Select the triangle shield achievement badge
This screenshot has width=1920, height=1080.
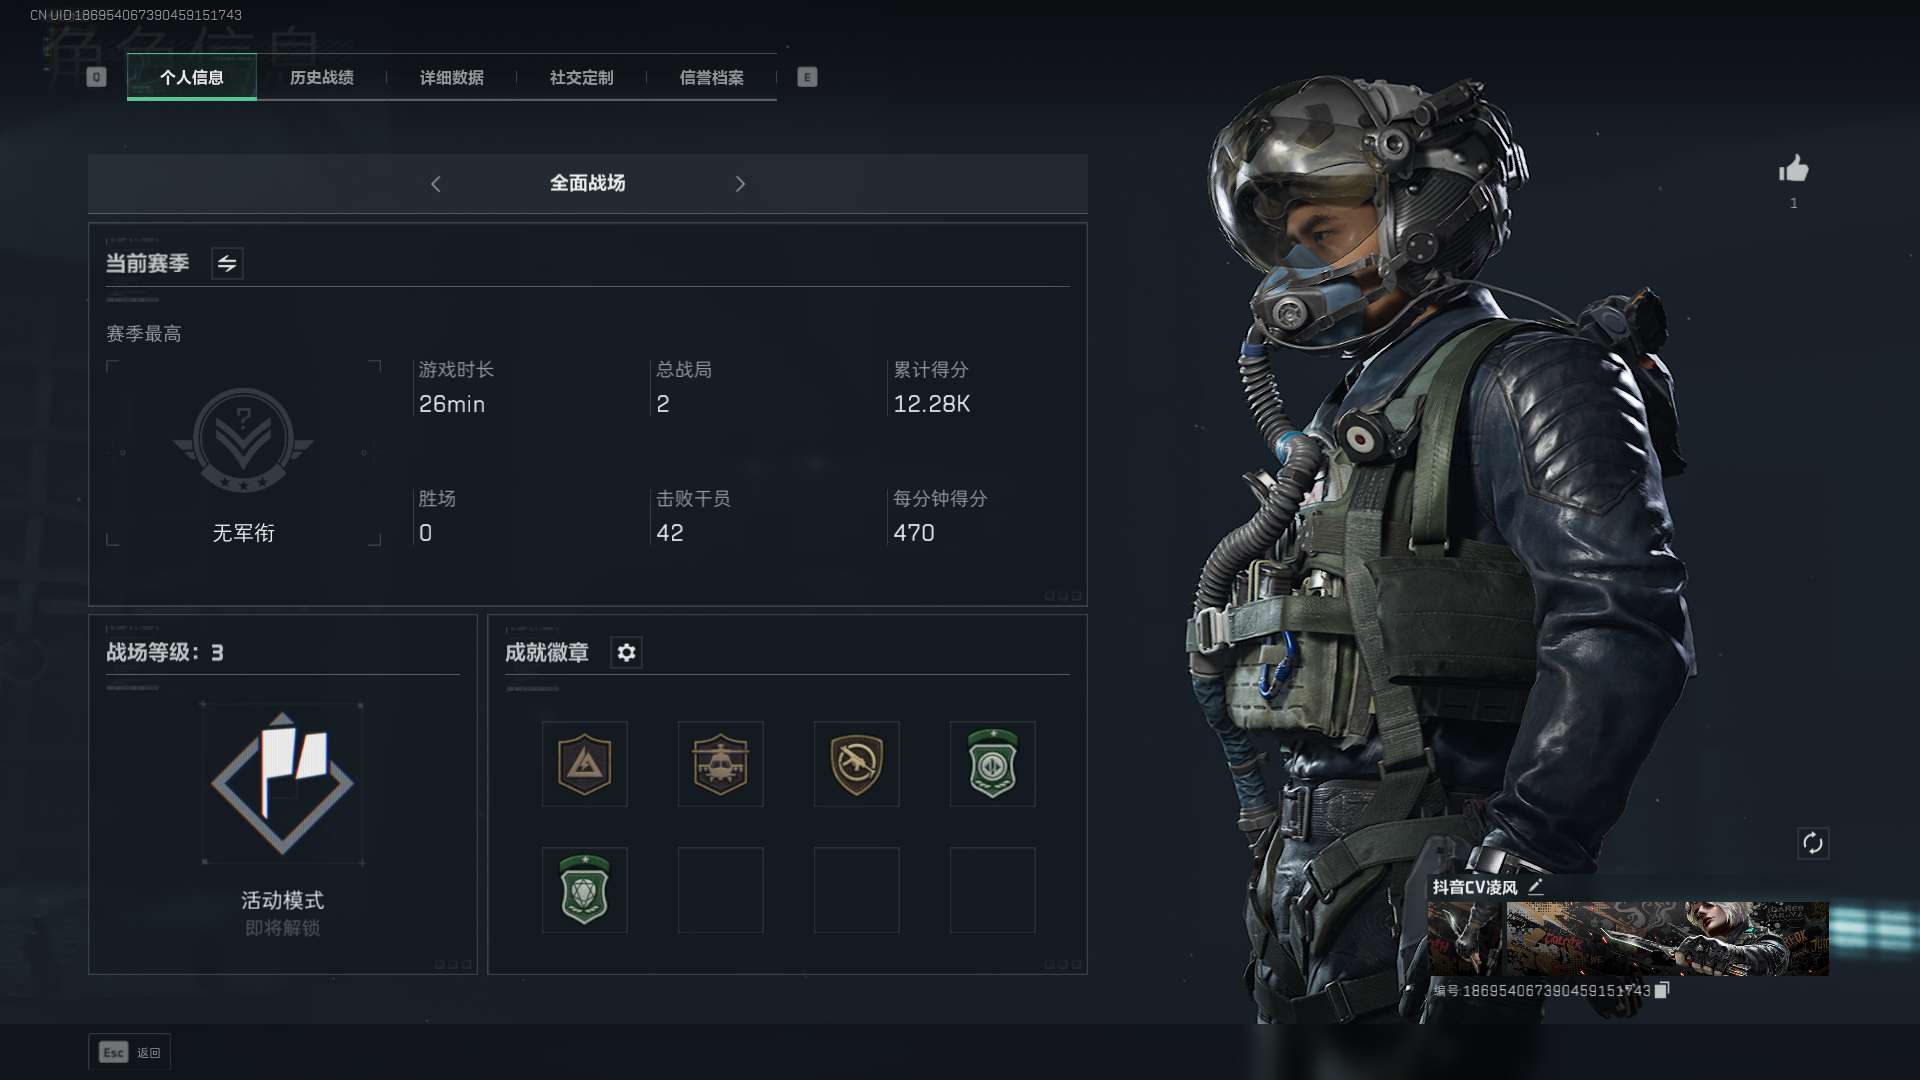tap(584, 764)
